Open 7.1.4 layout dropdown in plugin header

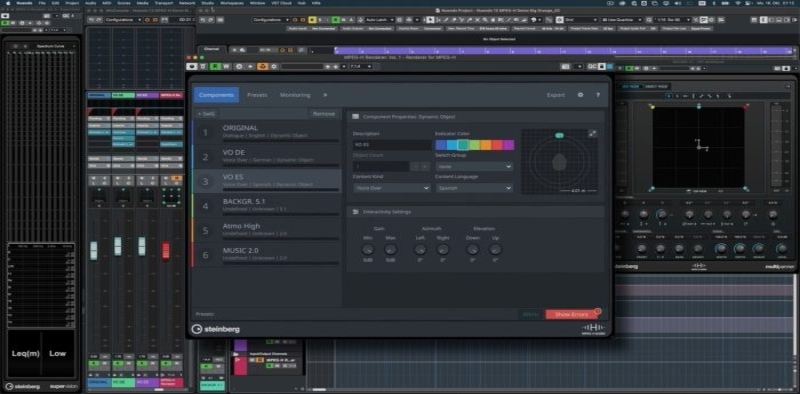tap(362, 66)
